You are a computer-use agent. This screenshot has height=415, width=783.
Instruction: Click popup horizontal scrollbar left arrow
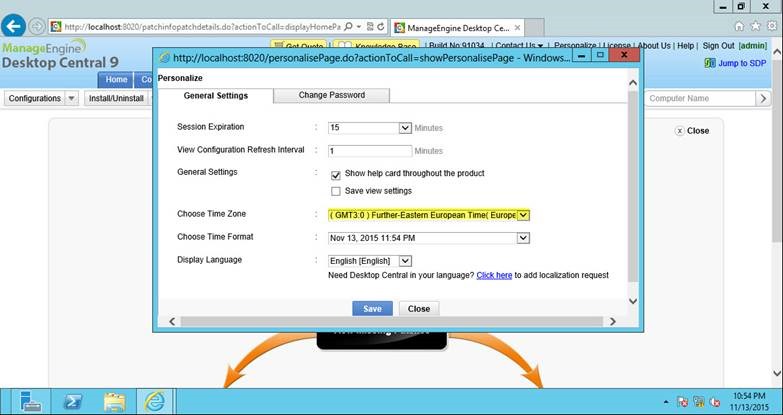point(172,322)
